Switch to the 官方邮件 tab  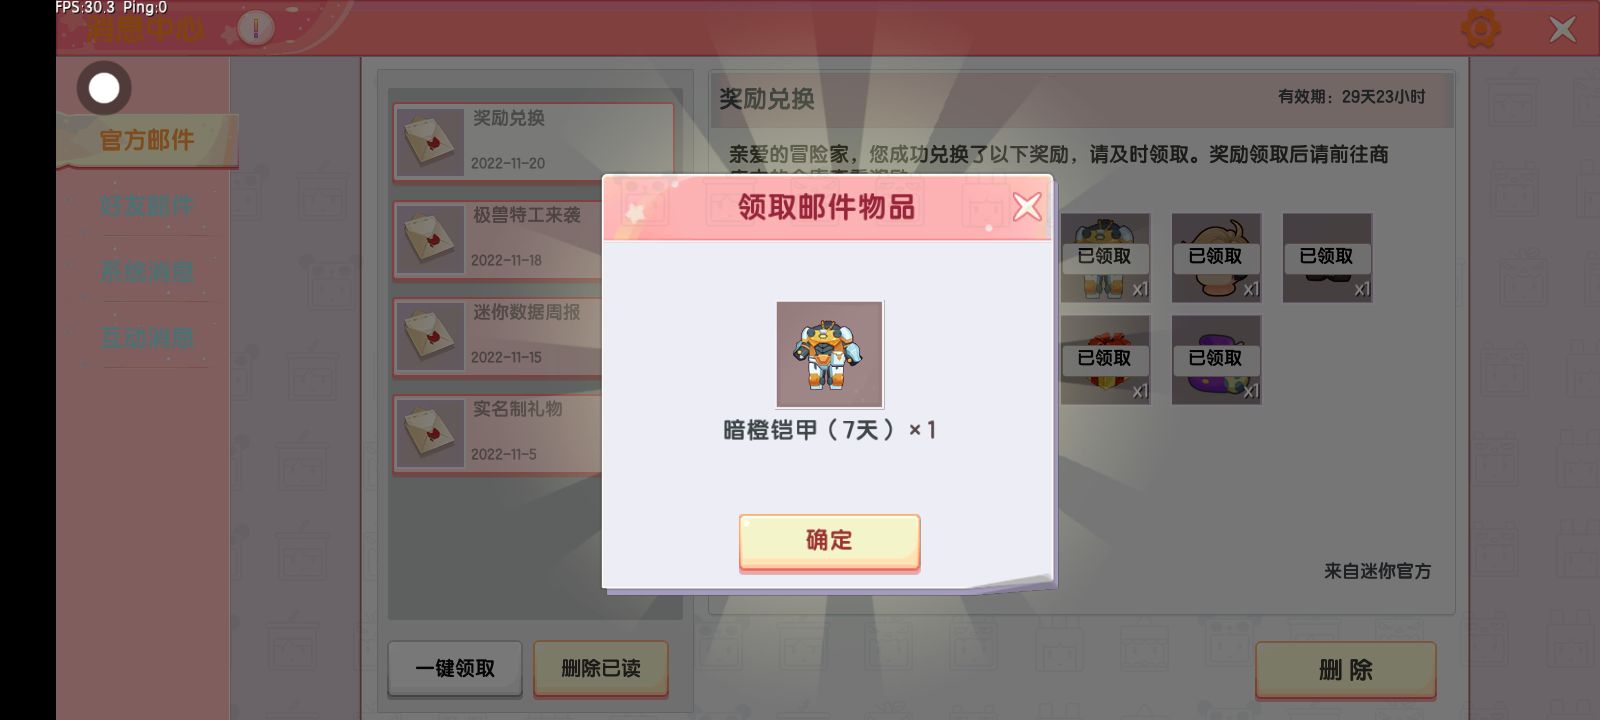(147, 140)
